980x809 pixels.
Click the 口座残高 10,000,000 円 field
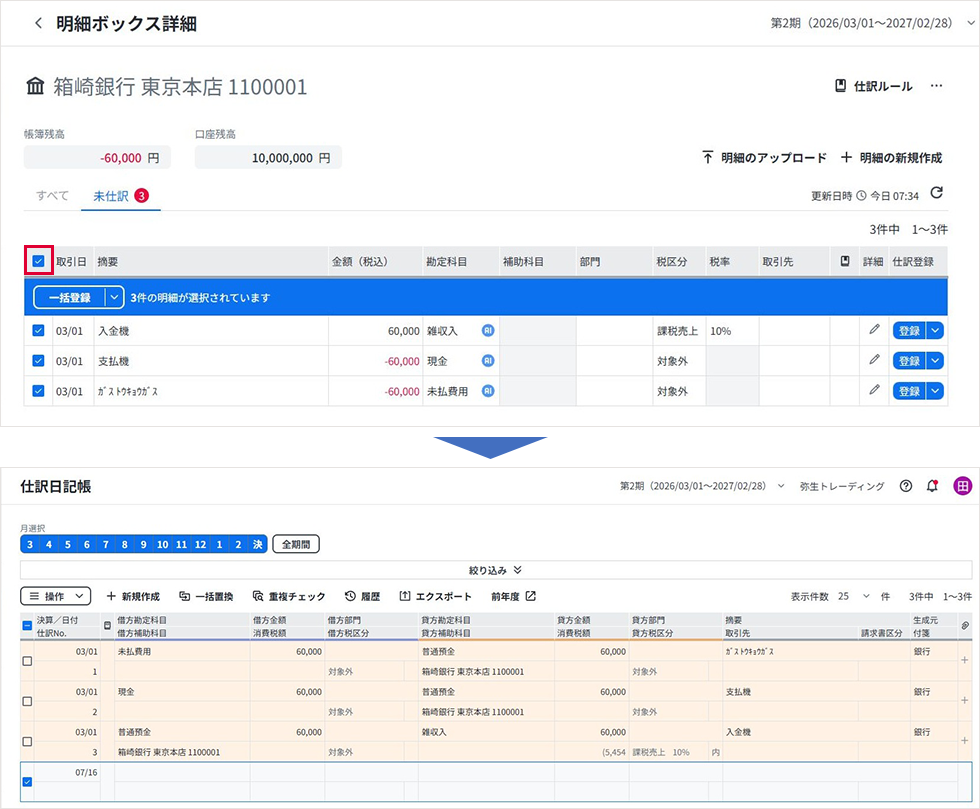268,158
